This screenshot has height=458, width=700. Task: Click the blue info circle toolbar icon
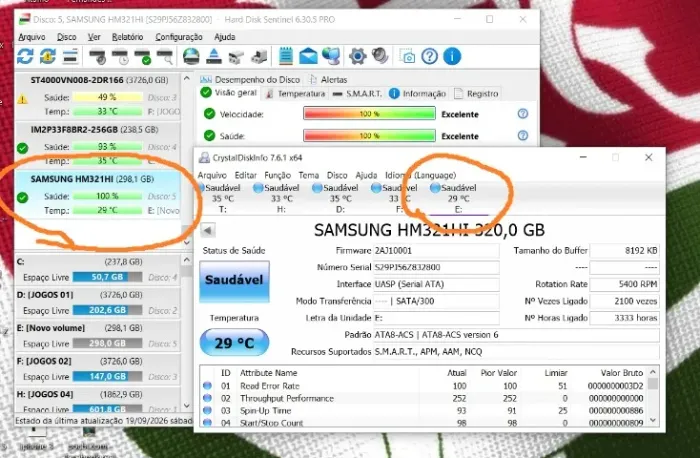[x=452, y=57]
